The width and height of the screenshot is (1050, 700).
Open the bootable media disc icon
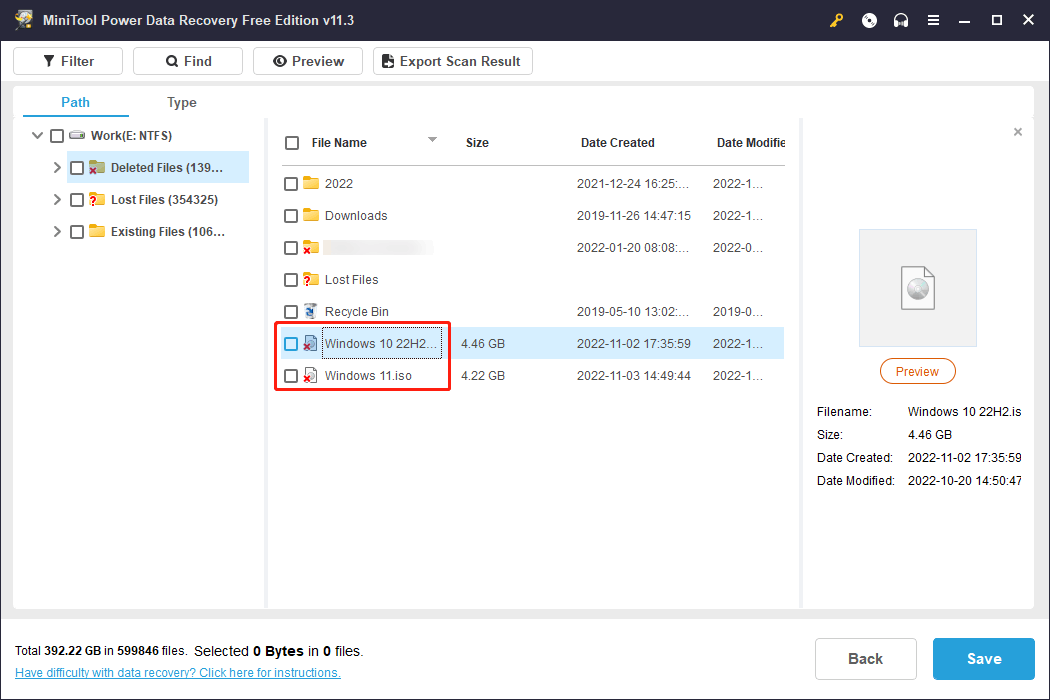[869, 21]
